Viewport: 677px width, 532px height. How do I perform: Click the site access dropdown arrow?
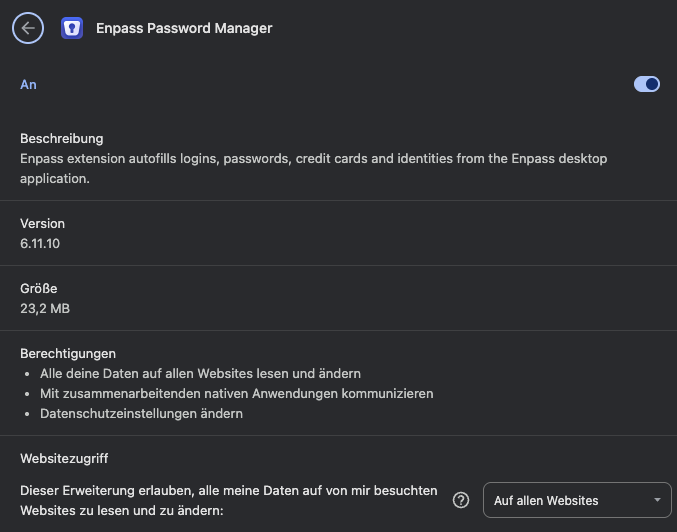point(657,500)
